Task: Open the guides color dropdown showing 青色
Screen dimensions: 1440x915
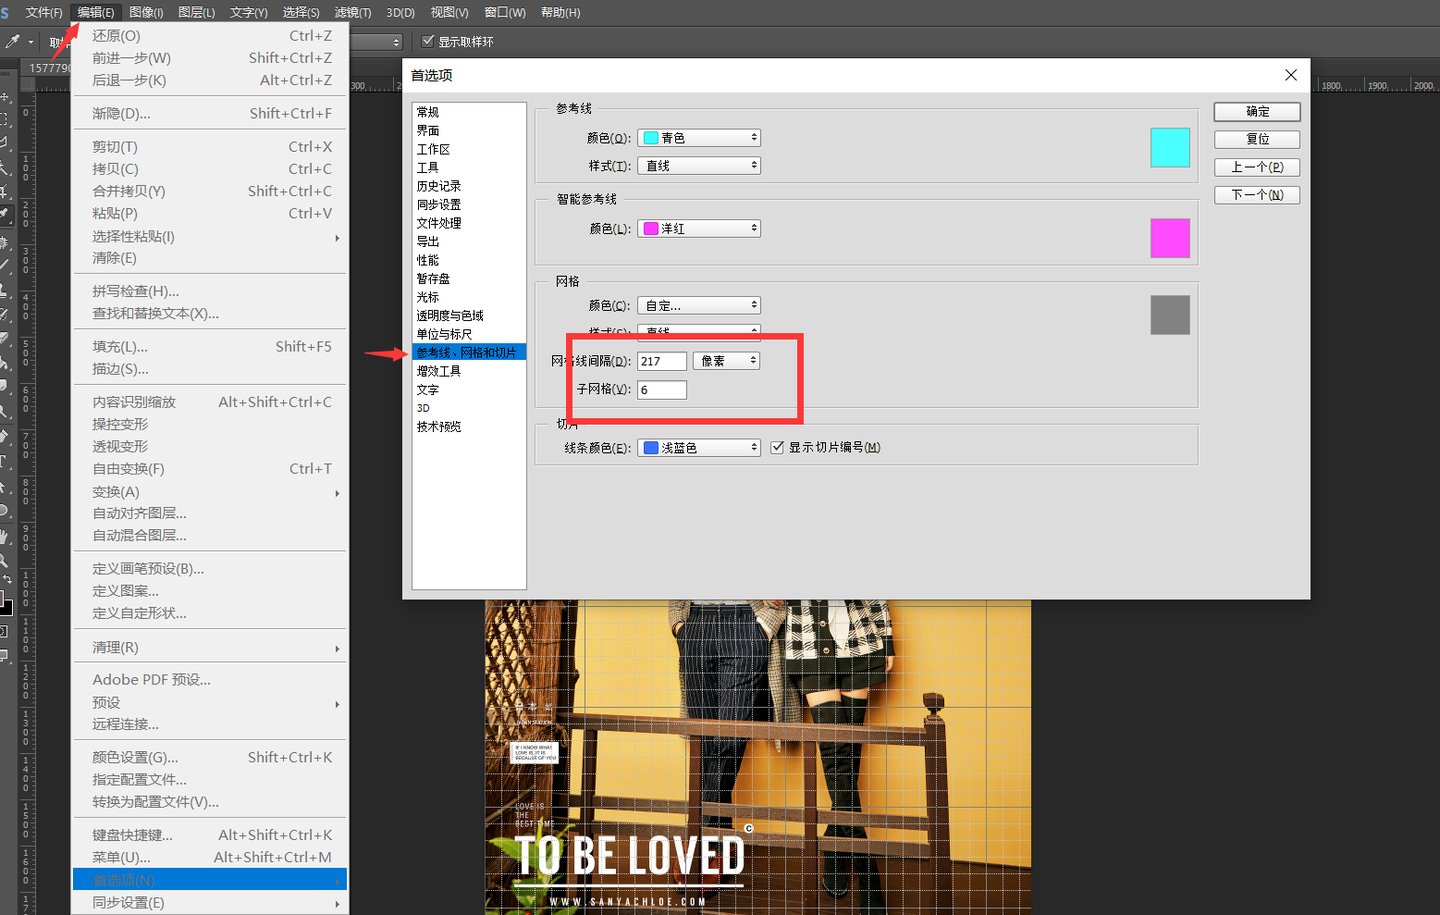Action: click(699, 138)
